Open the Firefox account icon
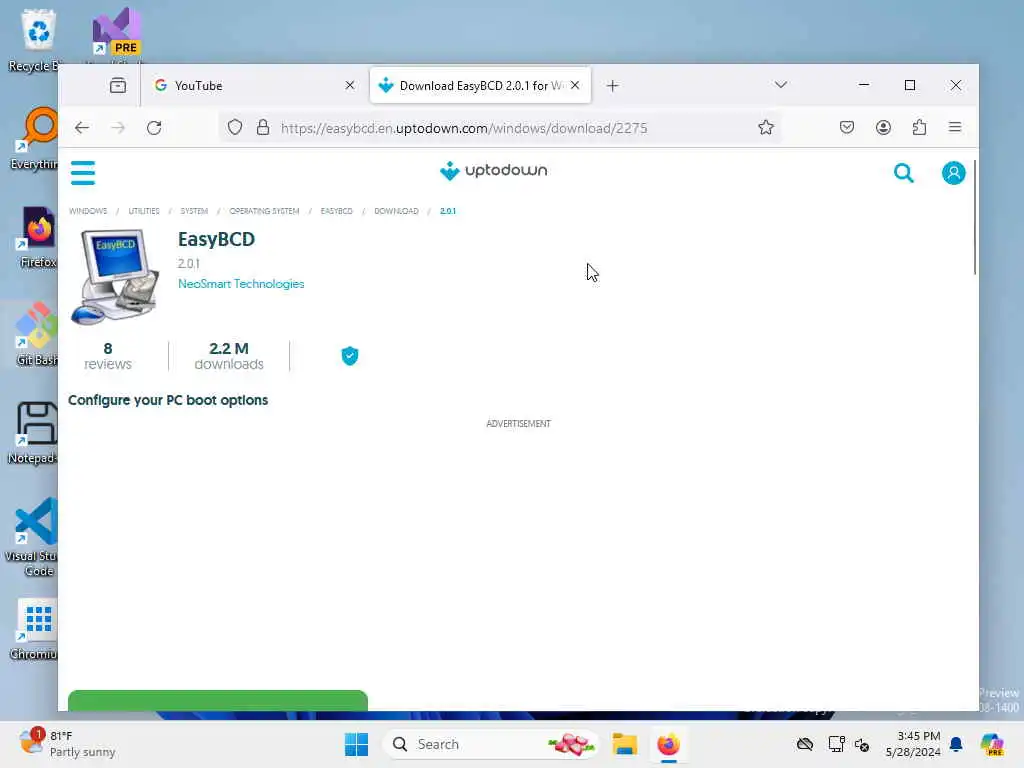 pyautogui.click(x=884, y=127)
